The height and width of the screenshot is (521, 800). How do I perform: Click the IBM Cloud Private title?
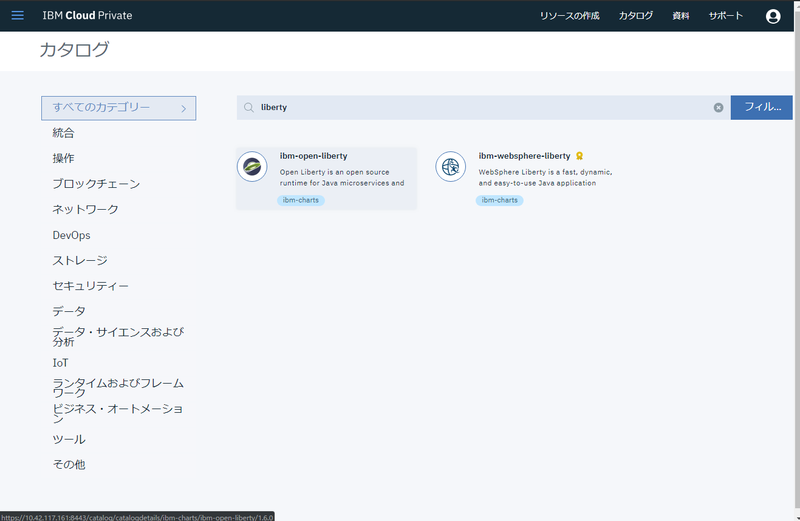(x=87, y=15)
